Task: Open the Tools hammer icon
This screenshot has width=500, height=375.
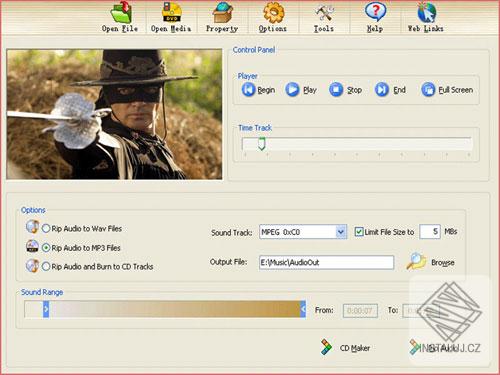Action: pos(324,12)
